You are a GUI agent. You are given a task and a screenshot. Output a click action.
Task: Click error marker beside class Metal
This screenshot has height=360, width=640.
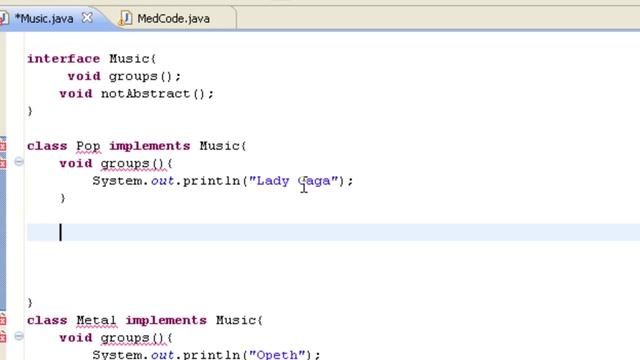pyautogui.click(x=3, y=320)
